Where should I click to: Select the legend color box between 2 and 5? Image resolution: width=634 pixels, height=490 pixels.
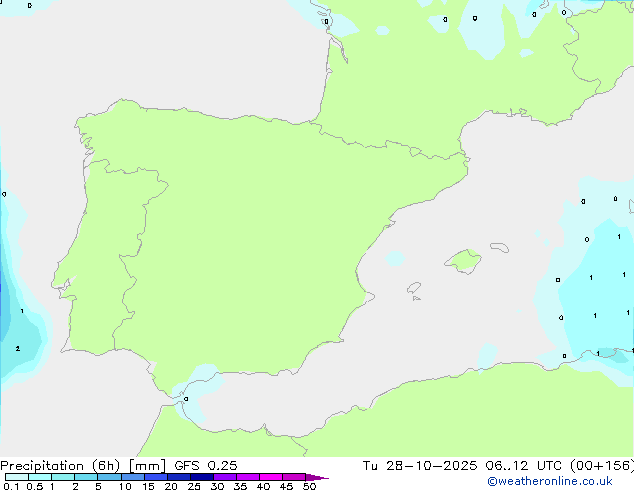coord(86,477)
